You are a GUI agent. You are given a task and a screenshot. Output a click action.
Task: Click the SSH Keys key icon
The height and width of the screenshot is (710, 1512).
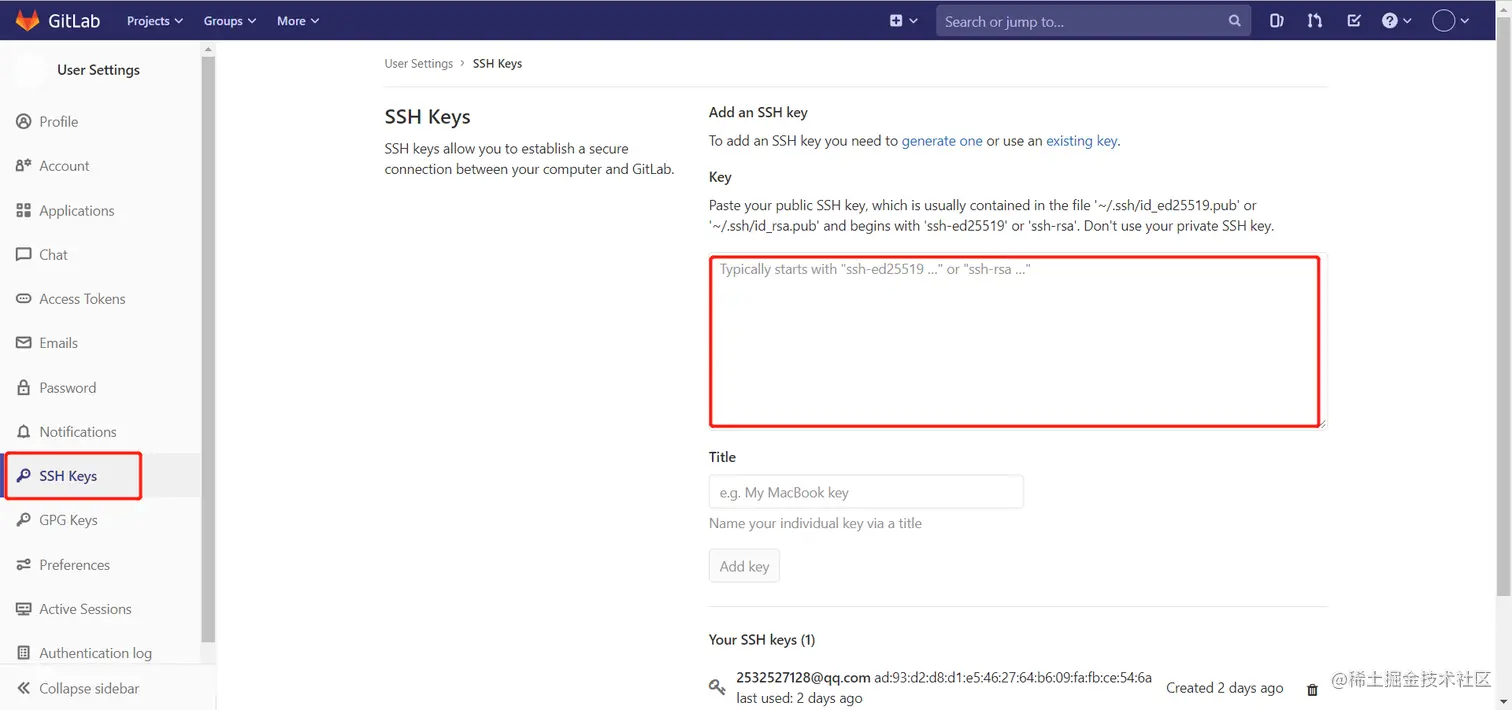pyautogui.click(x=24, y=476)
